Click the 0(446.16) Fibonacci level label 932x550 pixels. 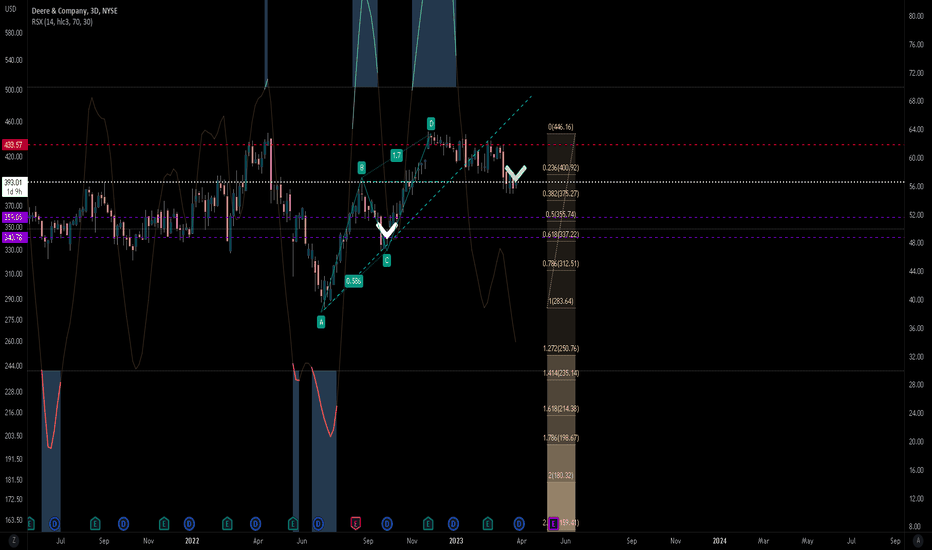pos(561,127)
